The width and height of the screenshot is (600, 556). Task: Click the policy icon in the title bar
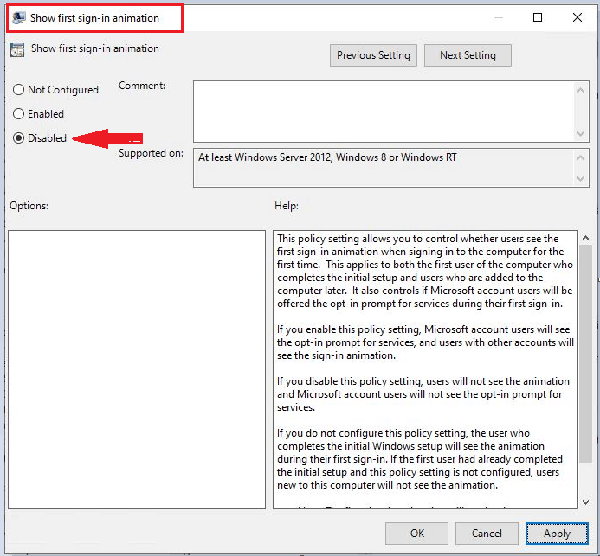(x=18, y=17)
